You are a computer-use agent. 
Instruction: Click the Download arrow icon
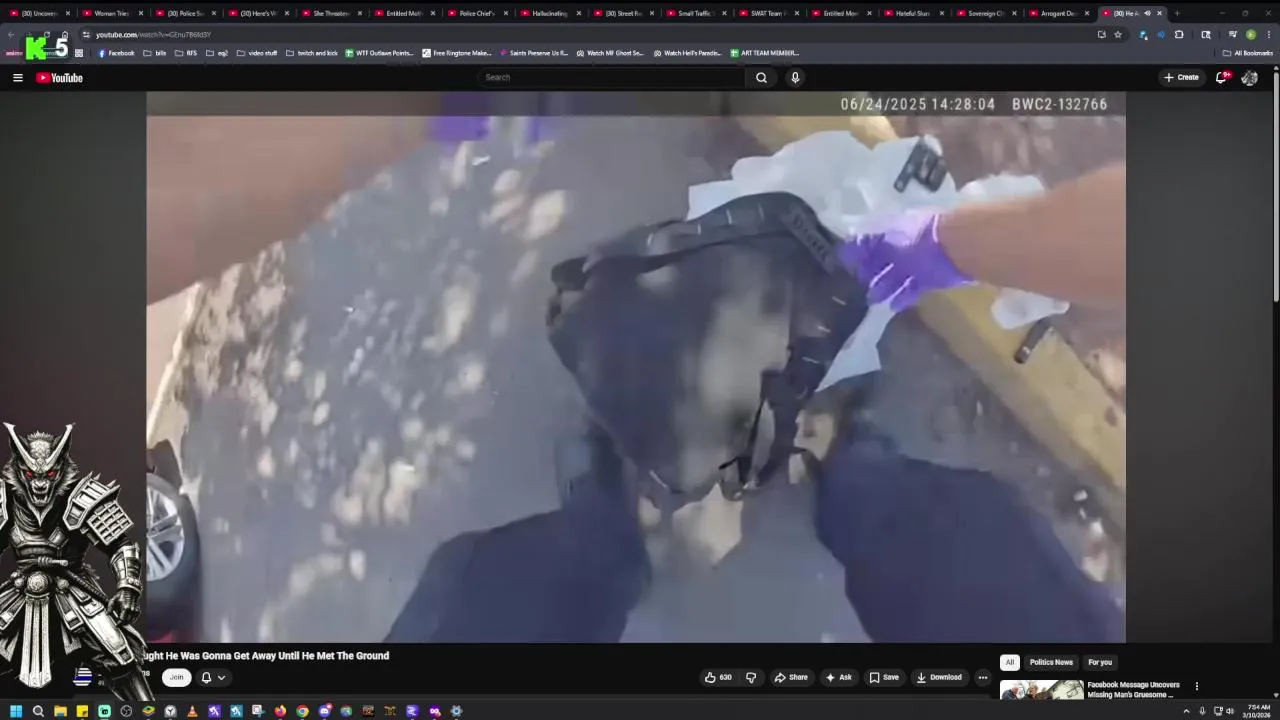[x=921, y=677]
